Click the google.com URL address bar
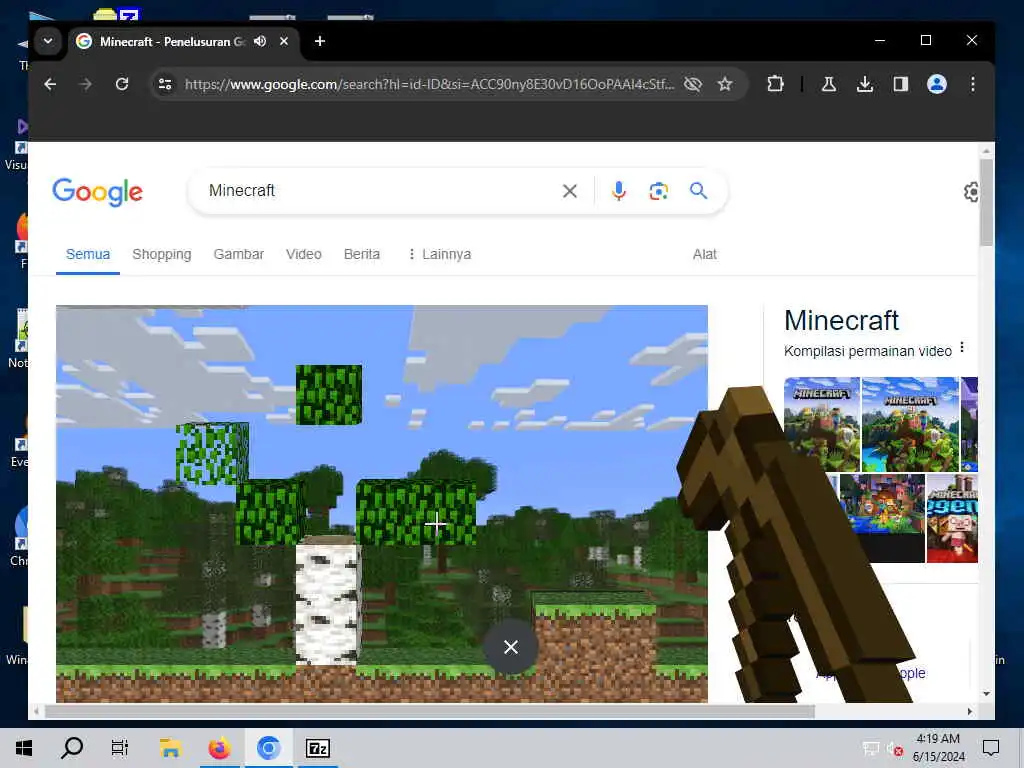Viewport: 1024px width, 768px height. coord(429,84)
